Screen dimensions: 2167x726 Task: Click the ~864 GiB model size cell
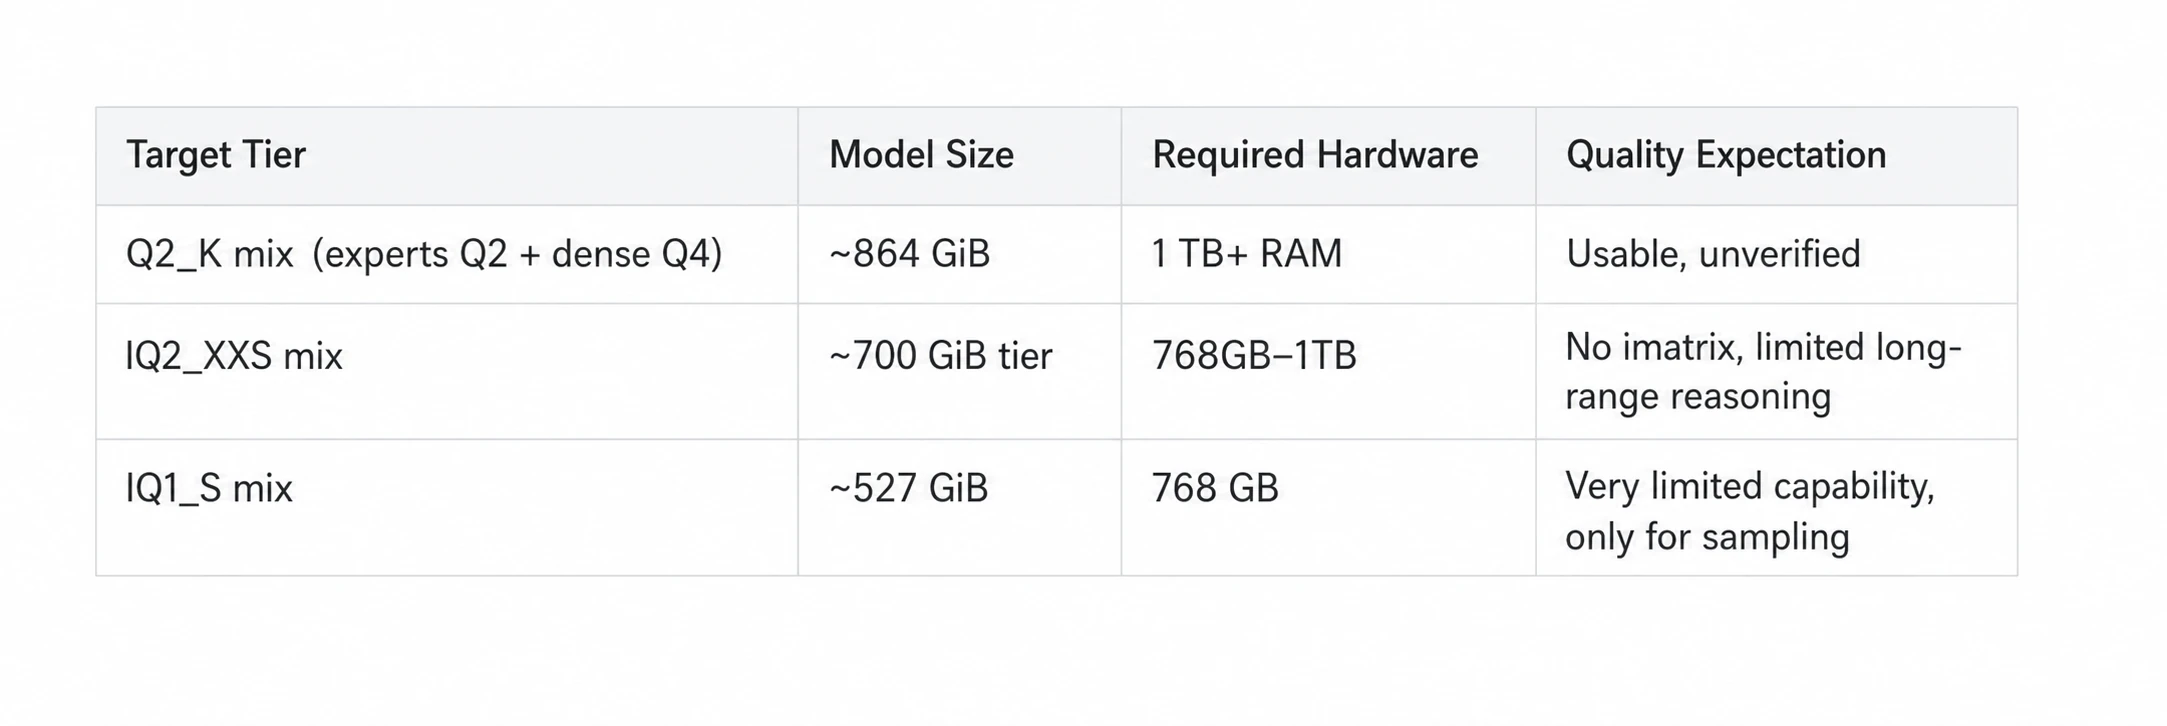point(959,254)
